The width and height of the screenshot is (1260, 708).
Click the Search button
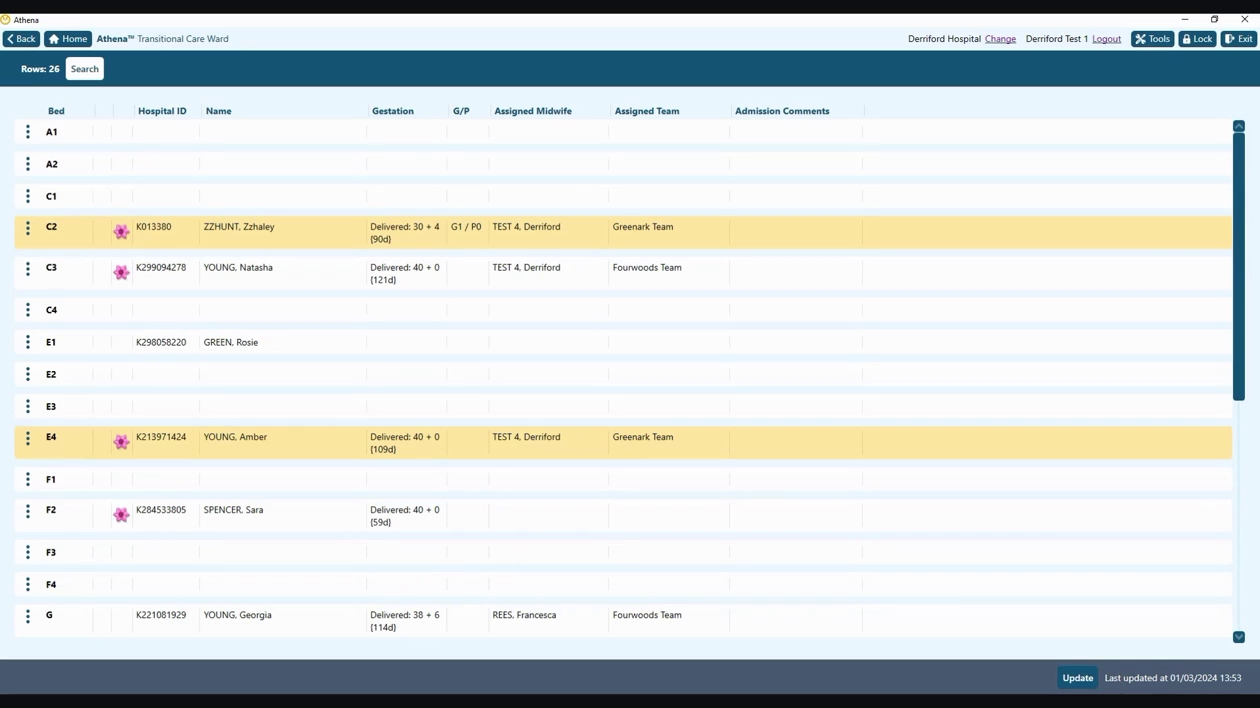point(85,69)
